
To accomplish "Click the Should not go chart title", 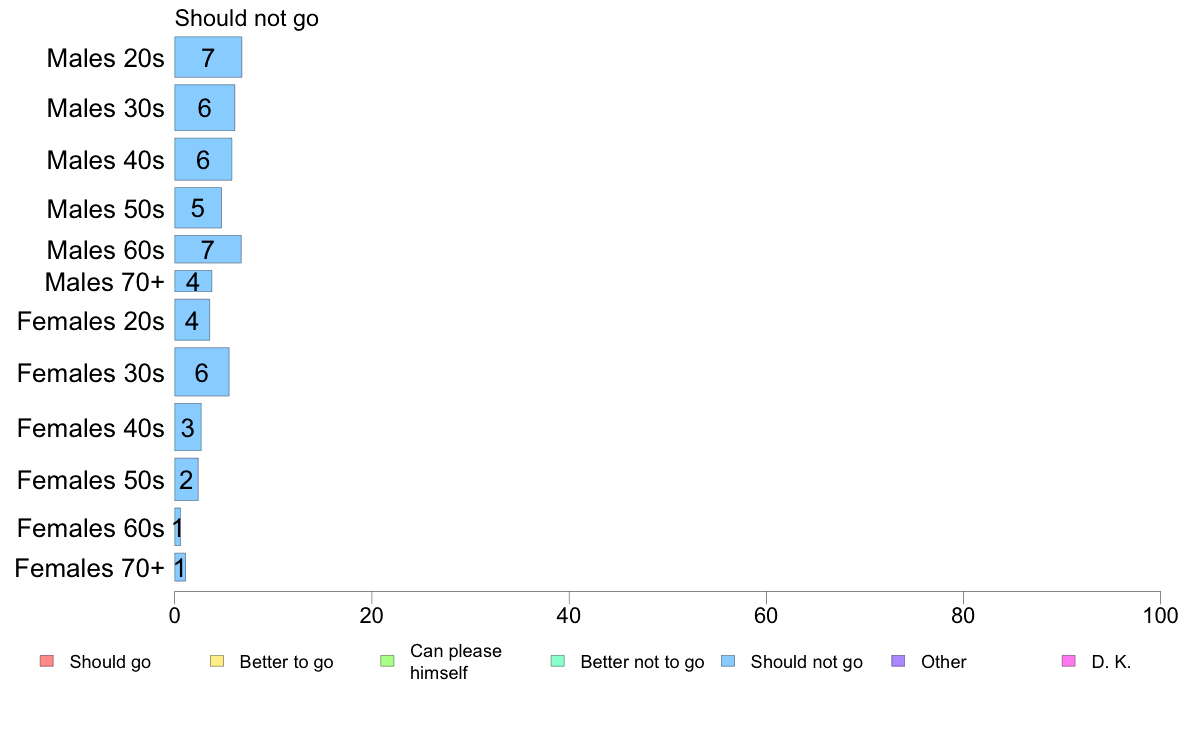I will (246, 18).
